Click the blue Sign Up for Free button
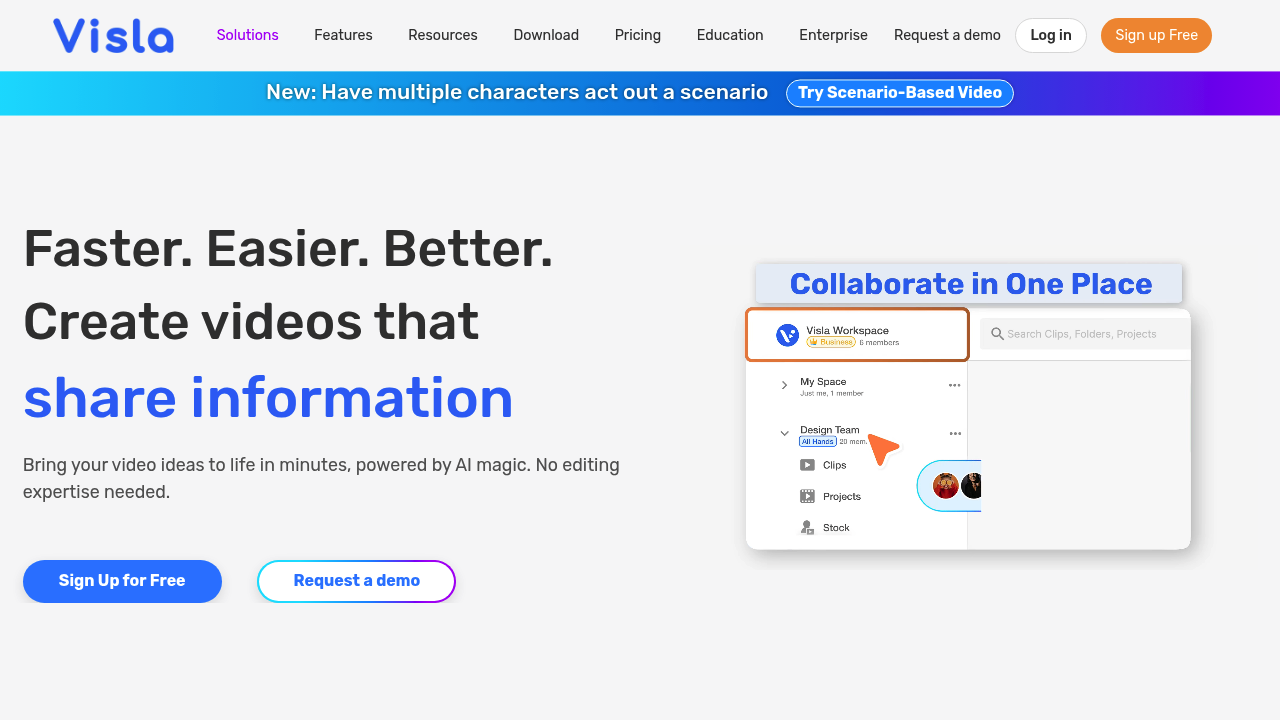Viewport: 1280px width, 720px height. click(x=122, y=581)
